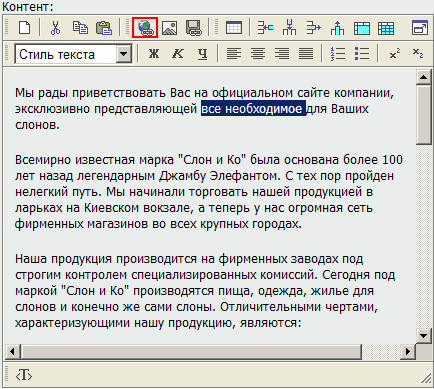Screen dimensions: 434x389
Task: Click the floppy disk link icon
Action: point(194,28)
